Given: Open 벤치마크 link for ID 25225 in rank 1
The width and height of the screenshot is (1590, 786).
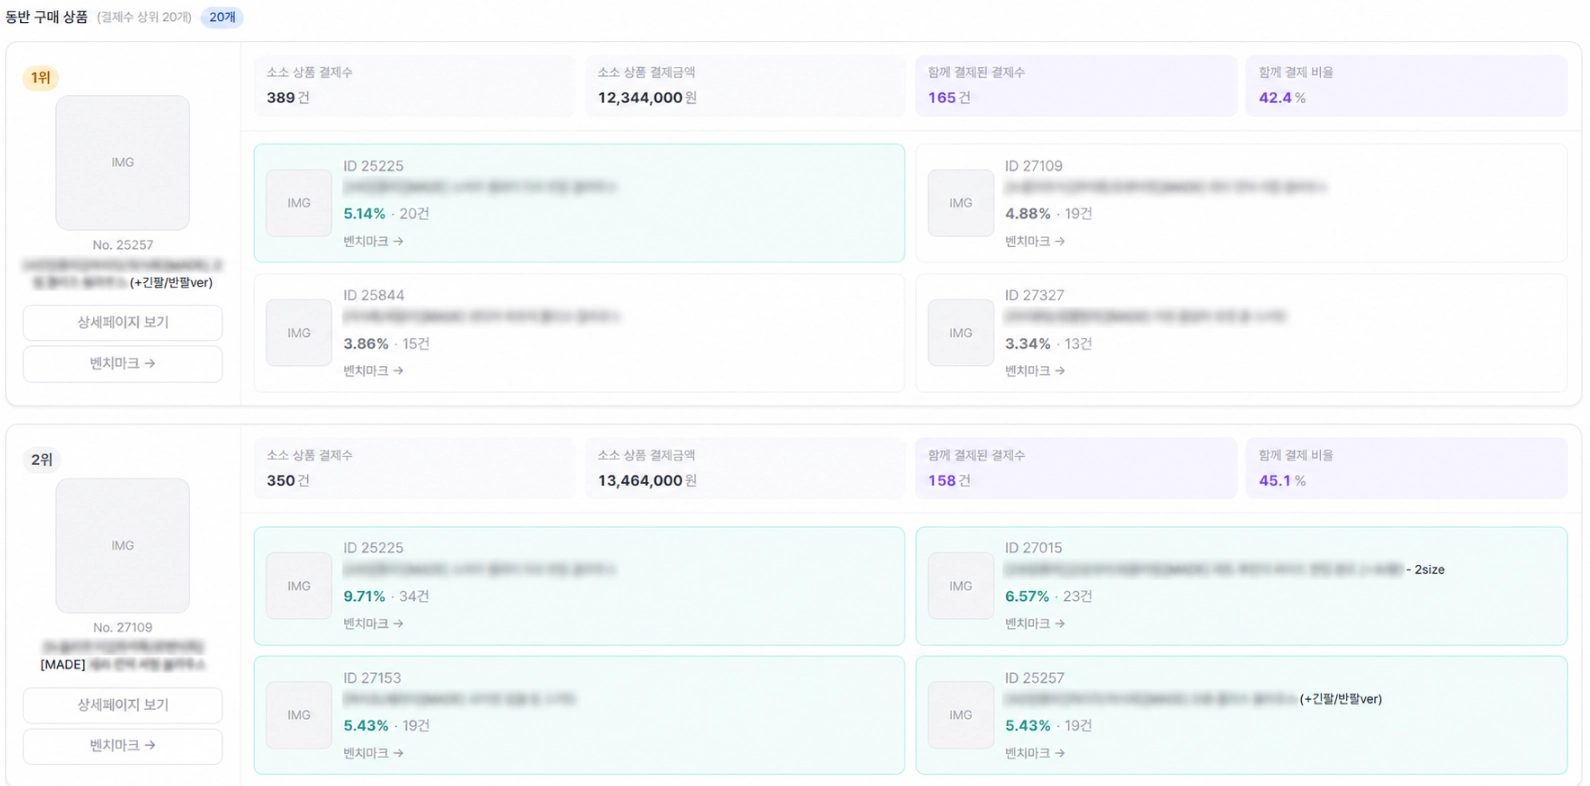Looking at the screenshot, I should pyautogui.click(x=373, y=241).
